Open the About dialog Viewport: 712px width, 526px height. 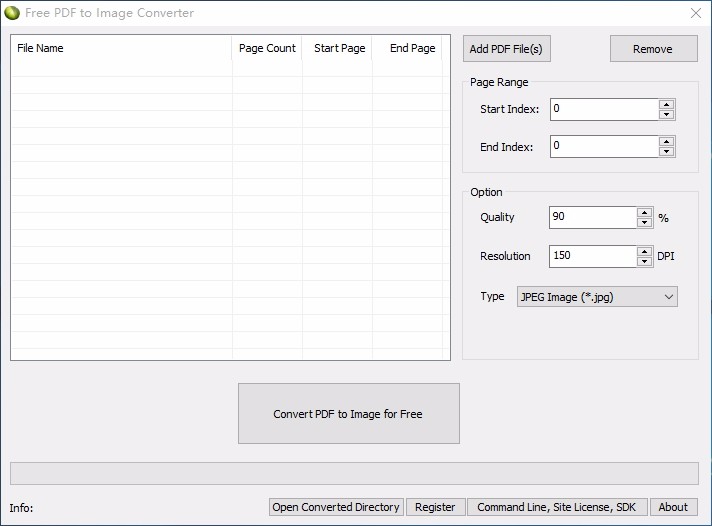[673, 507]
